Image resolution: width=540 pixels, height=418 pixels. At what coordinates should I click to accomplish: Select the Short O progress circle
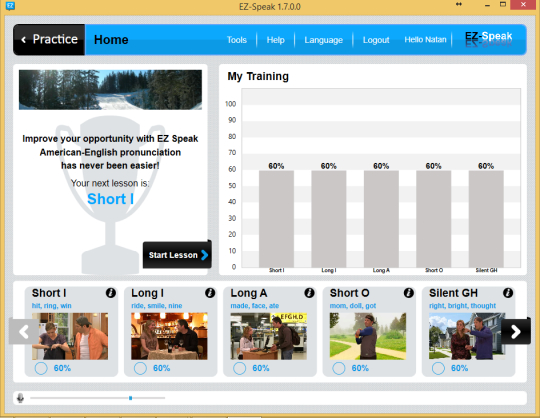[x=339, y=368]
